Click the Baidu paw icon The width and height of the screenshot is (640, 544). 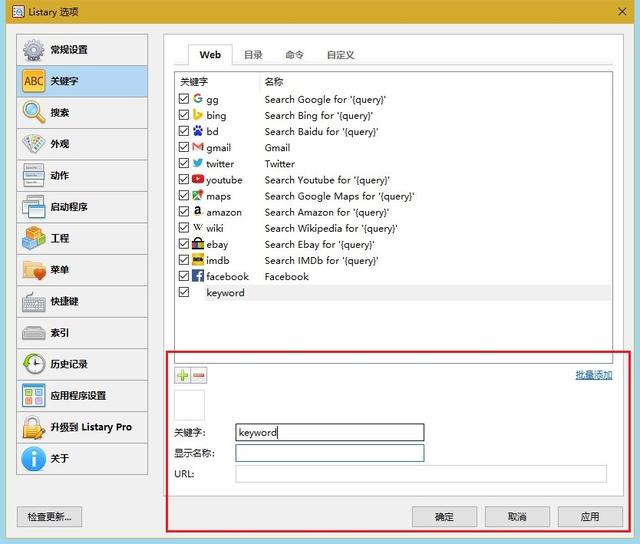pos(198,131)
